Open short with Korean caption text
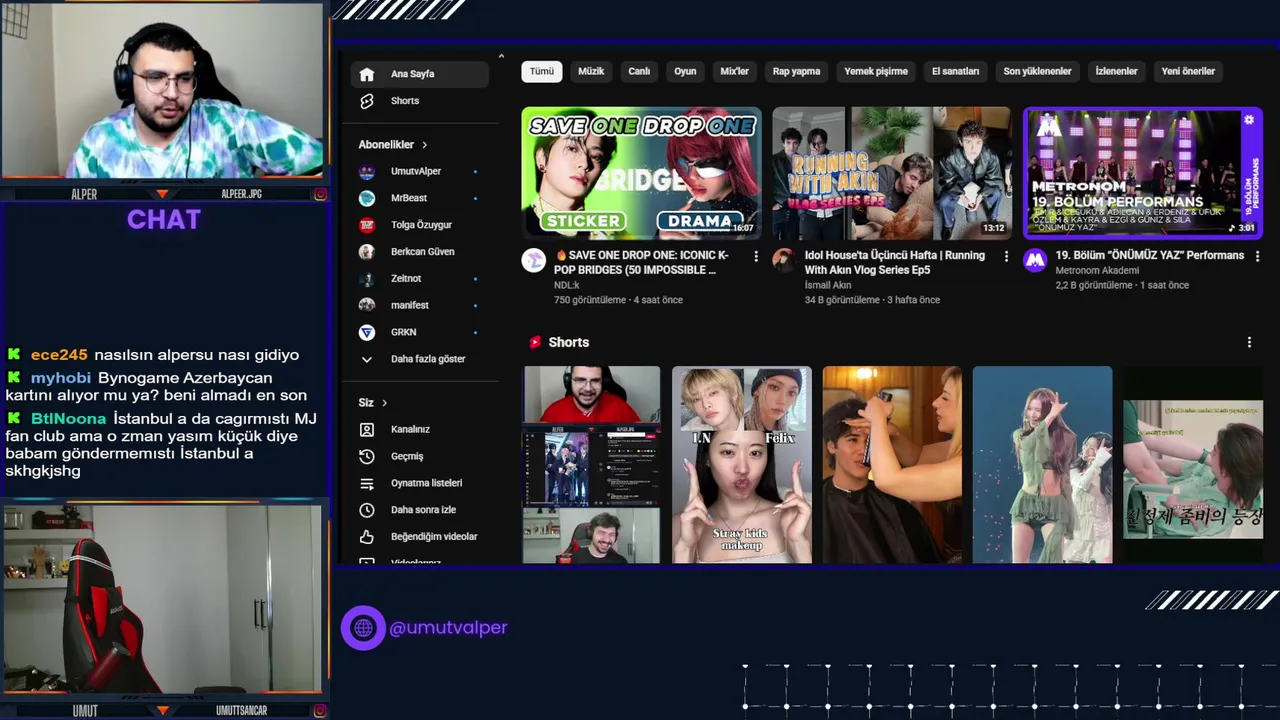 pos(1193,465)
